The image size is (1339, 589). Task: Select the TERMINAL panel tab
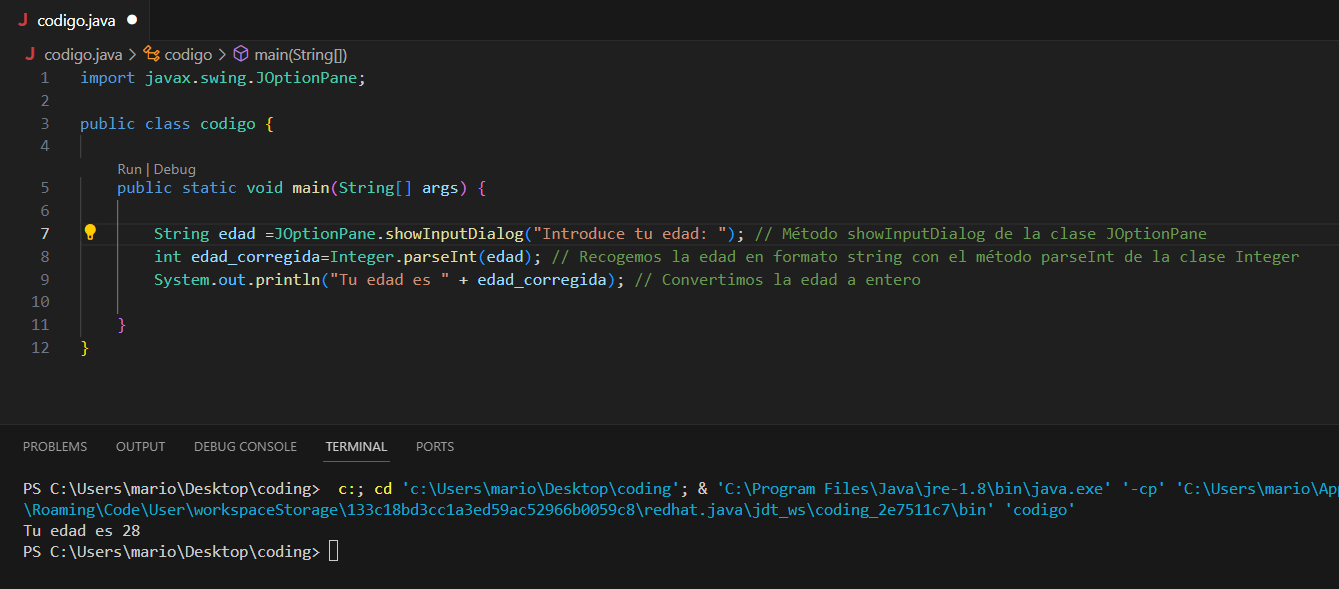click(x=356, y=447)
